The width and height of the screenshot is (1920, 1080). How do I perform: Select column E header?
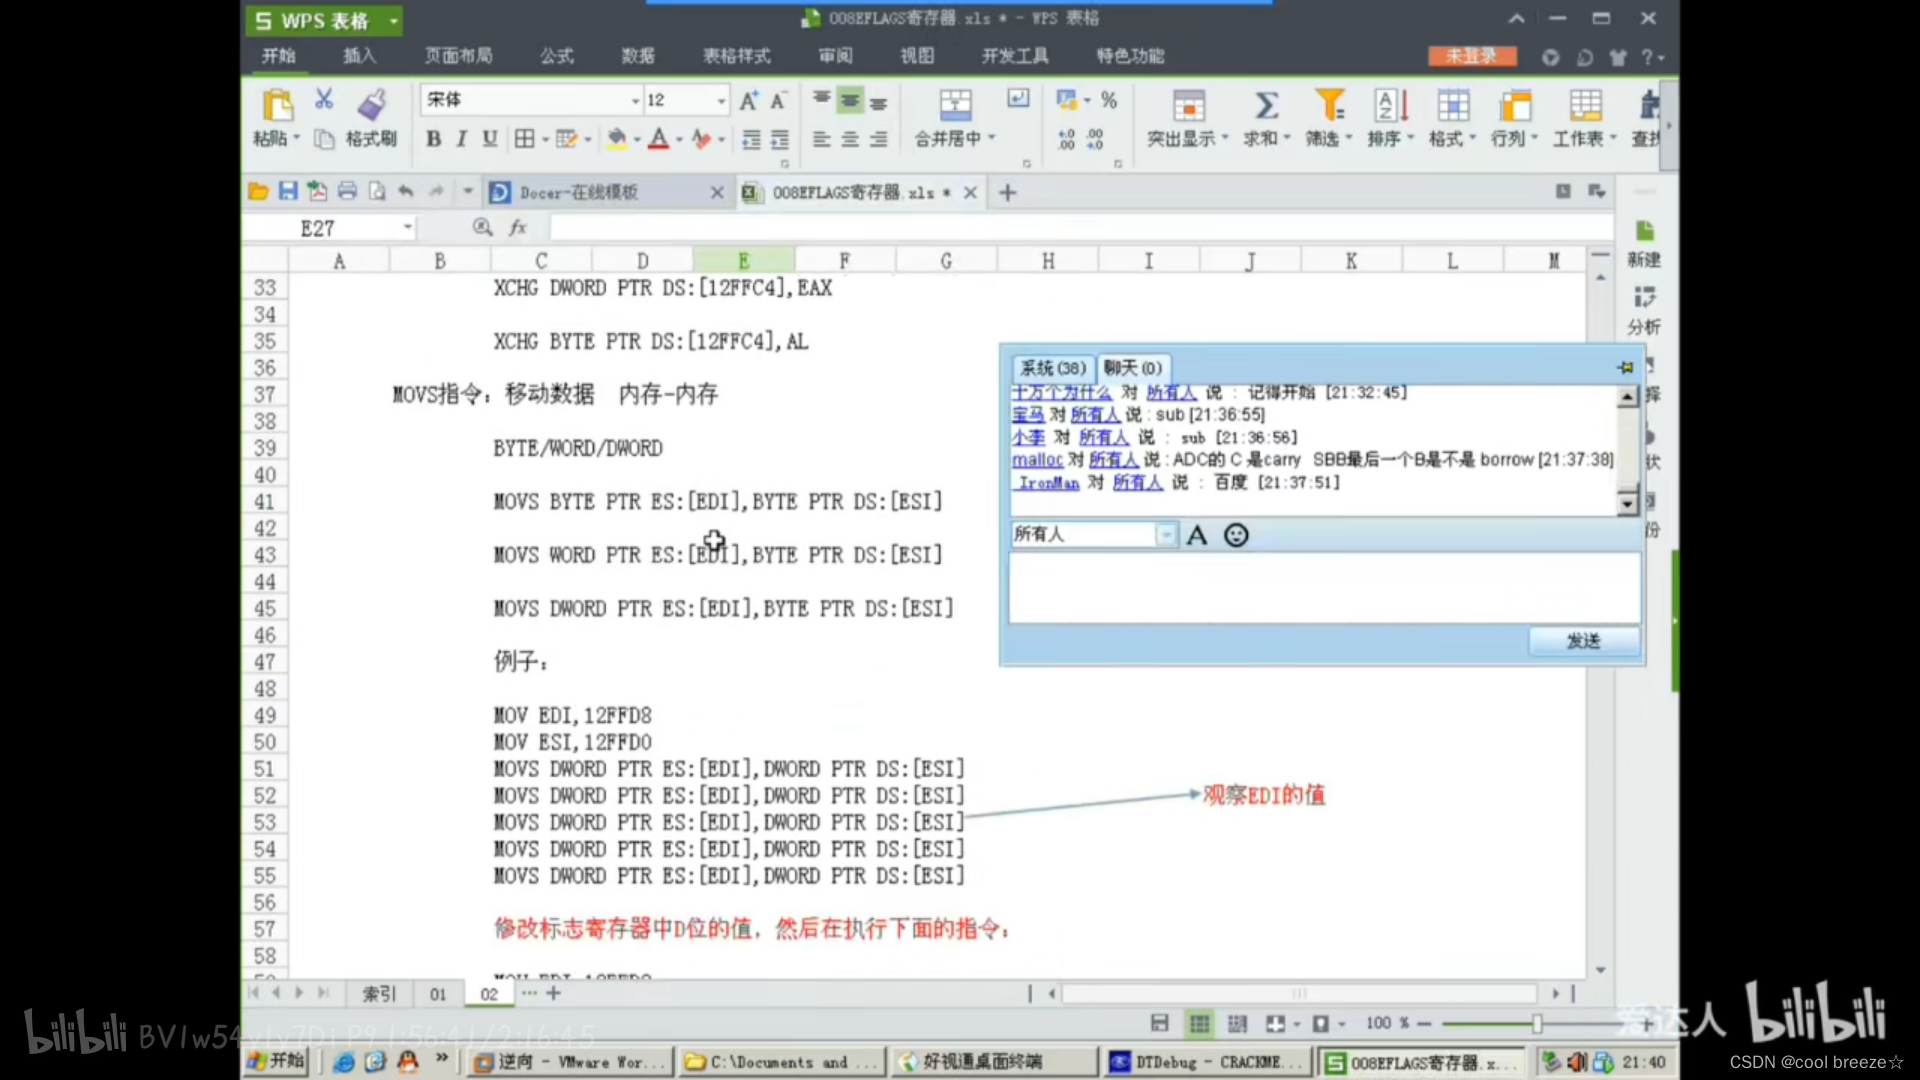point(744,261)
